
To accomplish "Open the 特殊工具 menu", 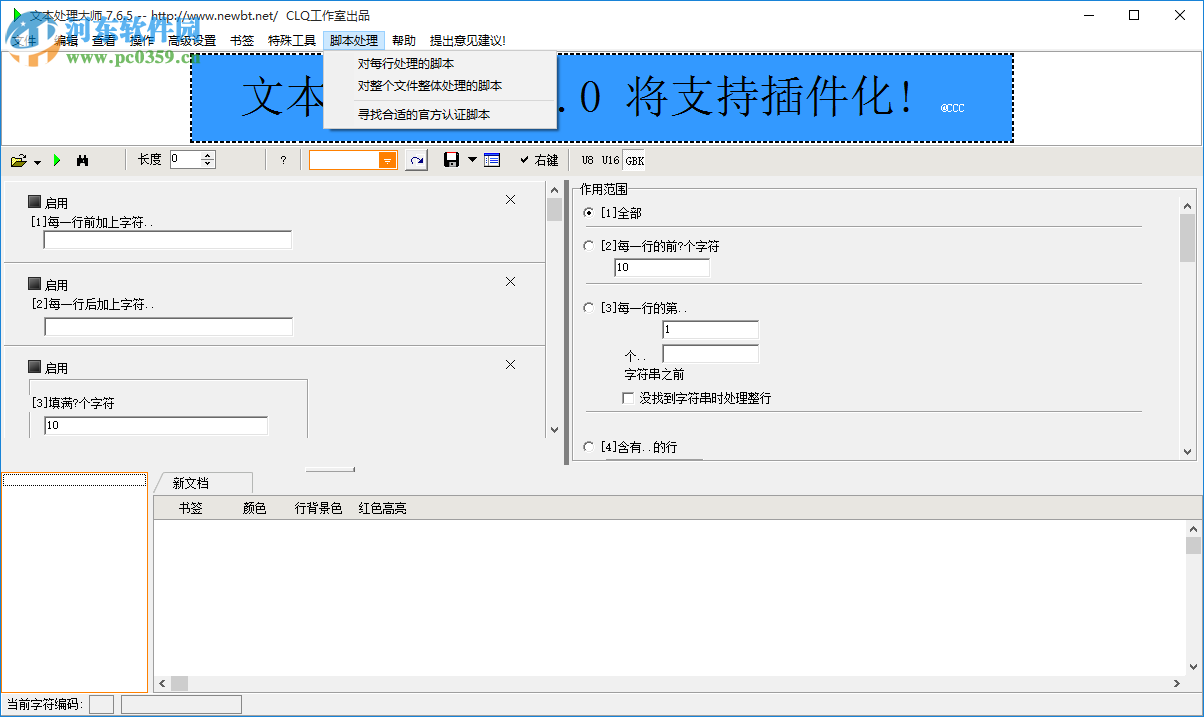I will (291, 40).
